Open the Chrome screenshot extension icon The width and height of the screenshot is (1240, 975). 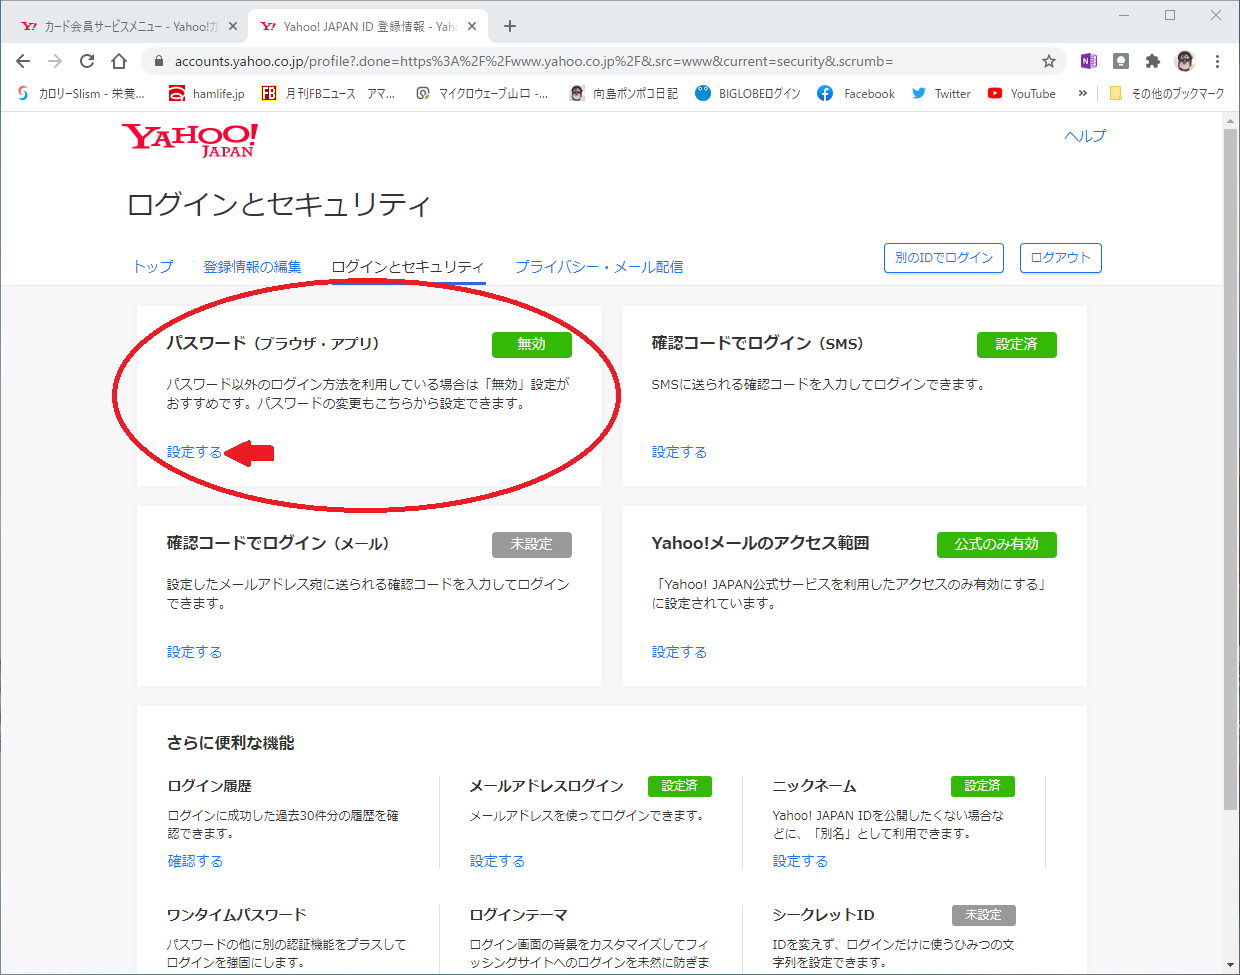[x=1121, y=61]
